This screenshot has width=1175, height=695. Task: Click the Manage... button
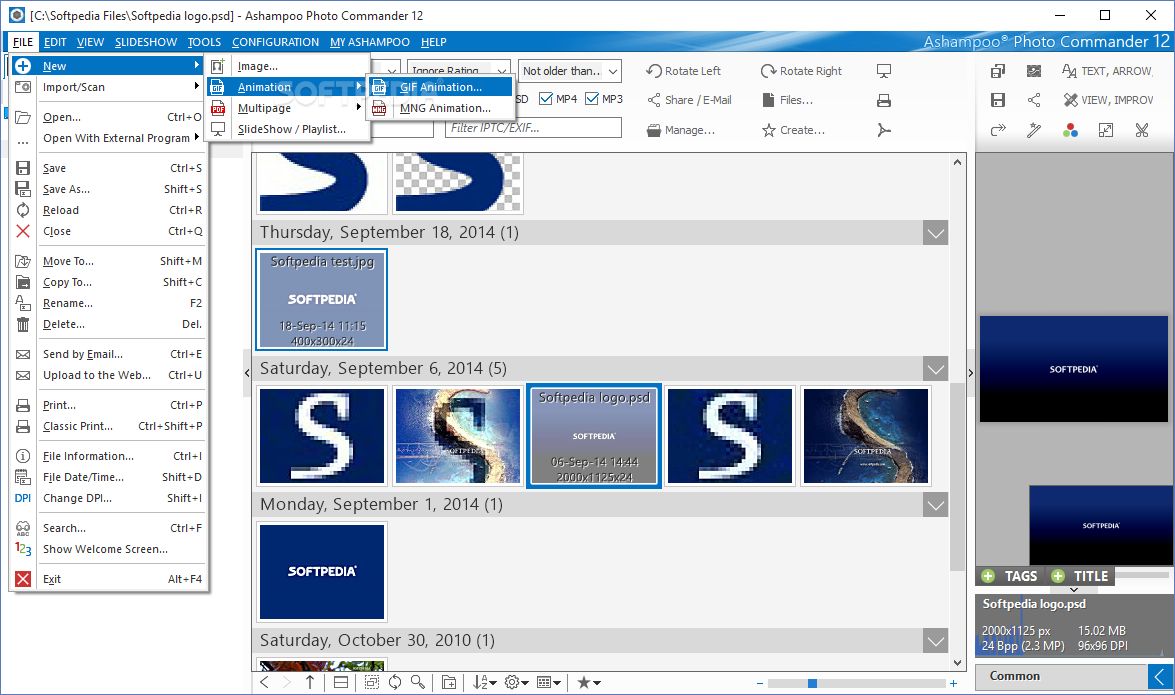[x=680, y=130]
